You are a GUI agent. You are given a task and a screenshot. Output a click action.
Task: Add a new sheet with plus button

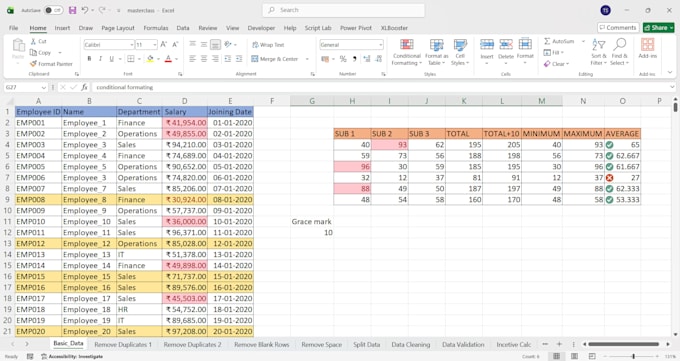pyautogui.click(x=559, y=344)
